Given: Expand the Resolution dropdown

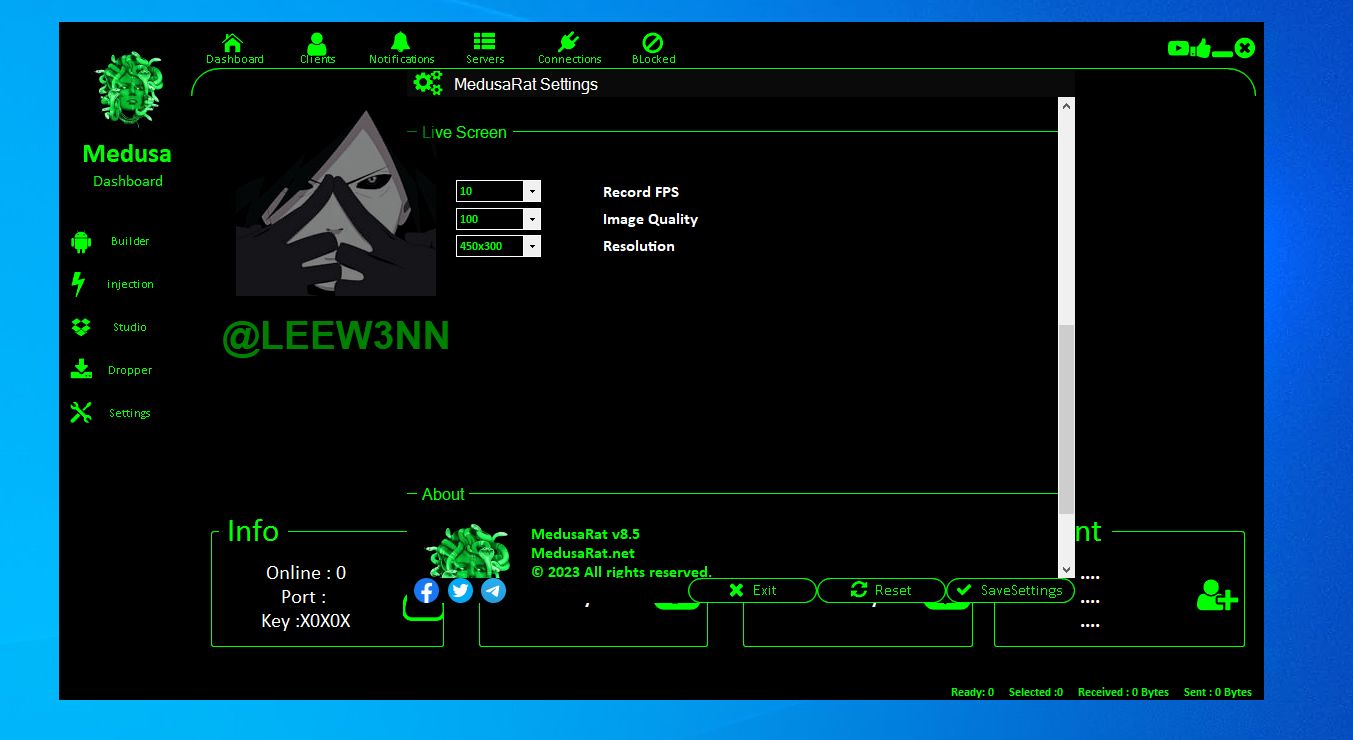Looking at the screenshot, I should (x=532, y=246).
